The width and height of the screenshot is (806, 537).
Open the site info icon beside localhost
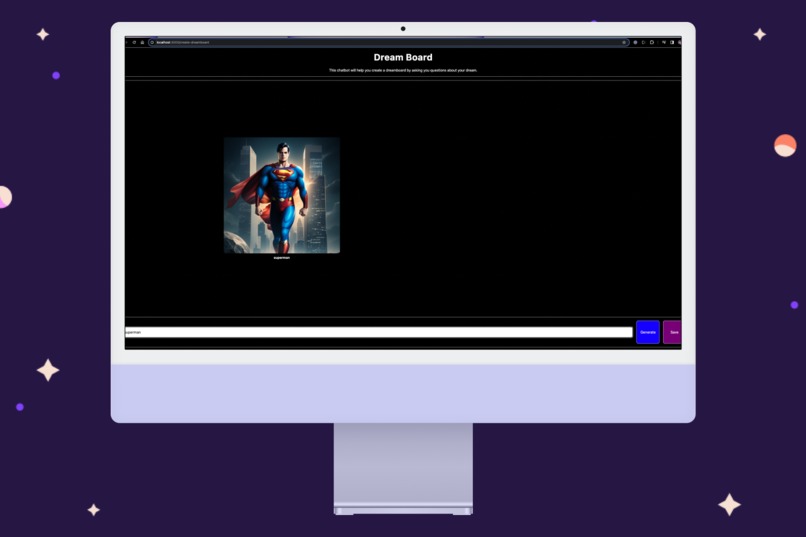[152, 43]
